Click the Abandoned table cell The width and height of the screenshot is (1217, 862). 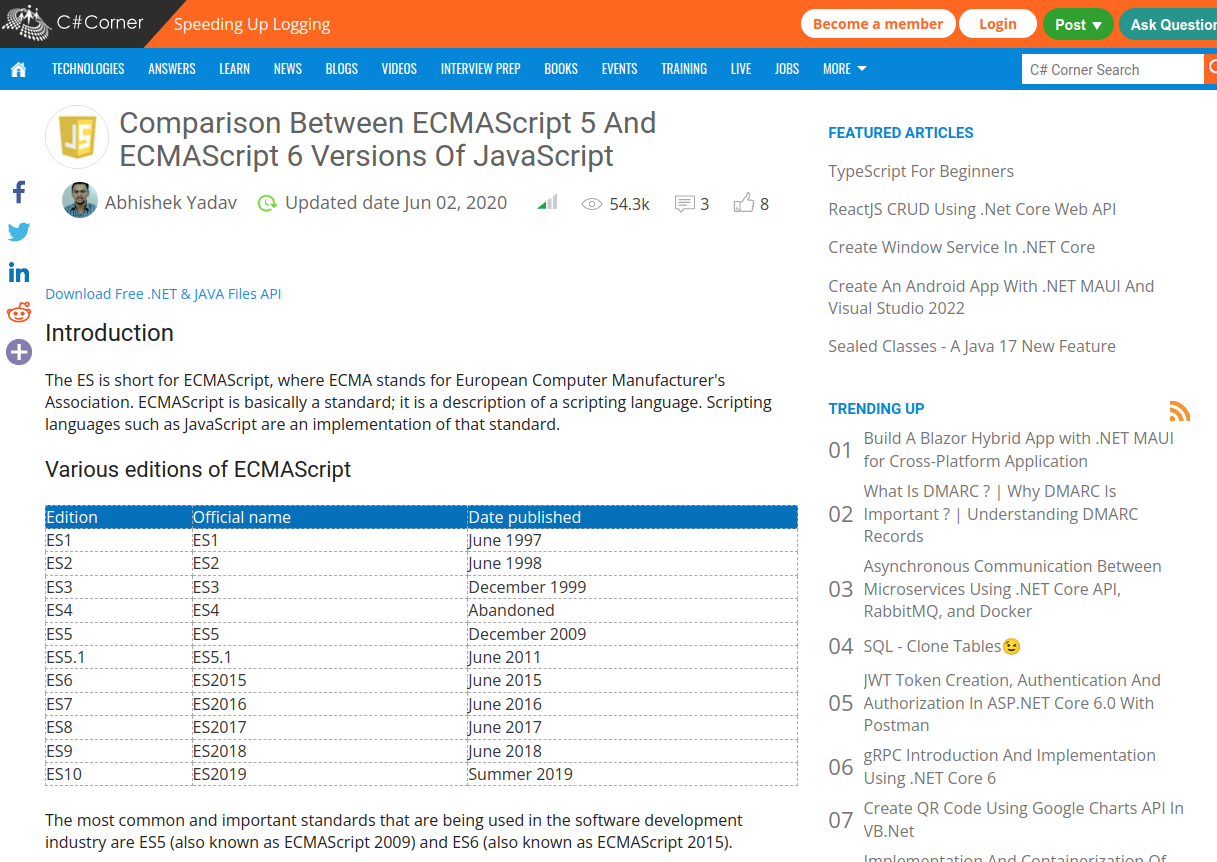(632, 610)
